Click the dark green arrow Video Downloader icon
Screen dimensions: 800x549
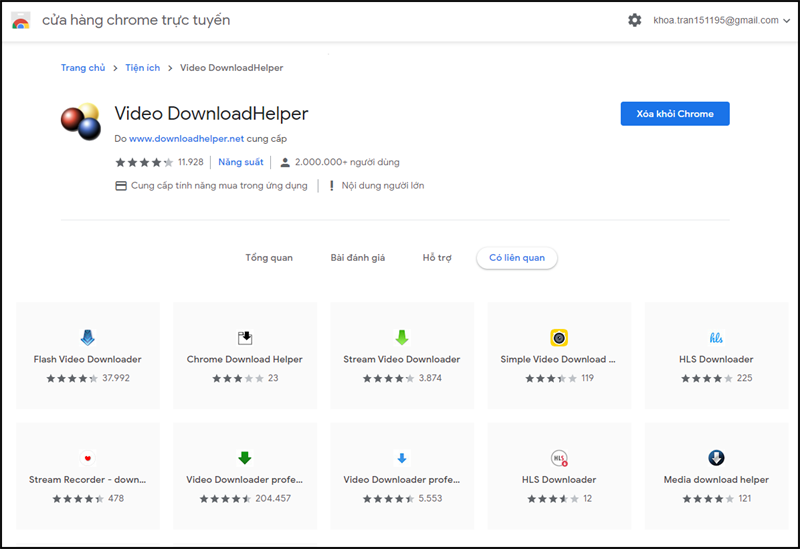tap(245, 458)
